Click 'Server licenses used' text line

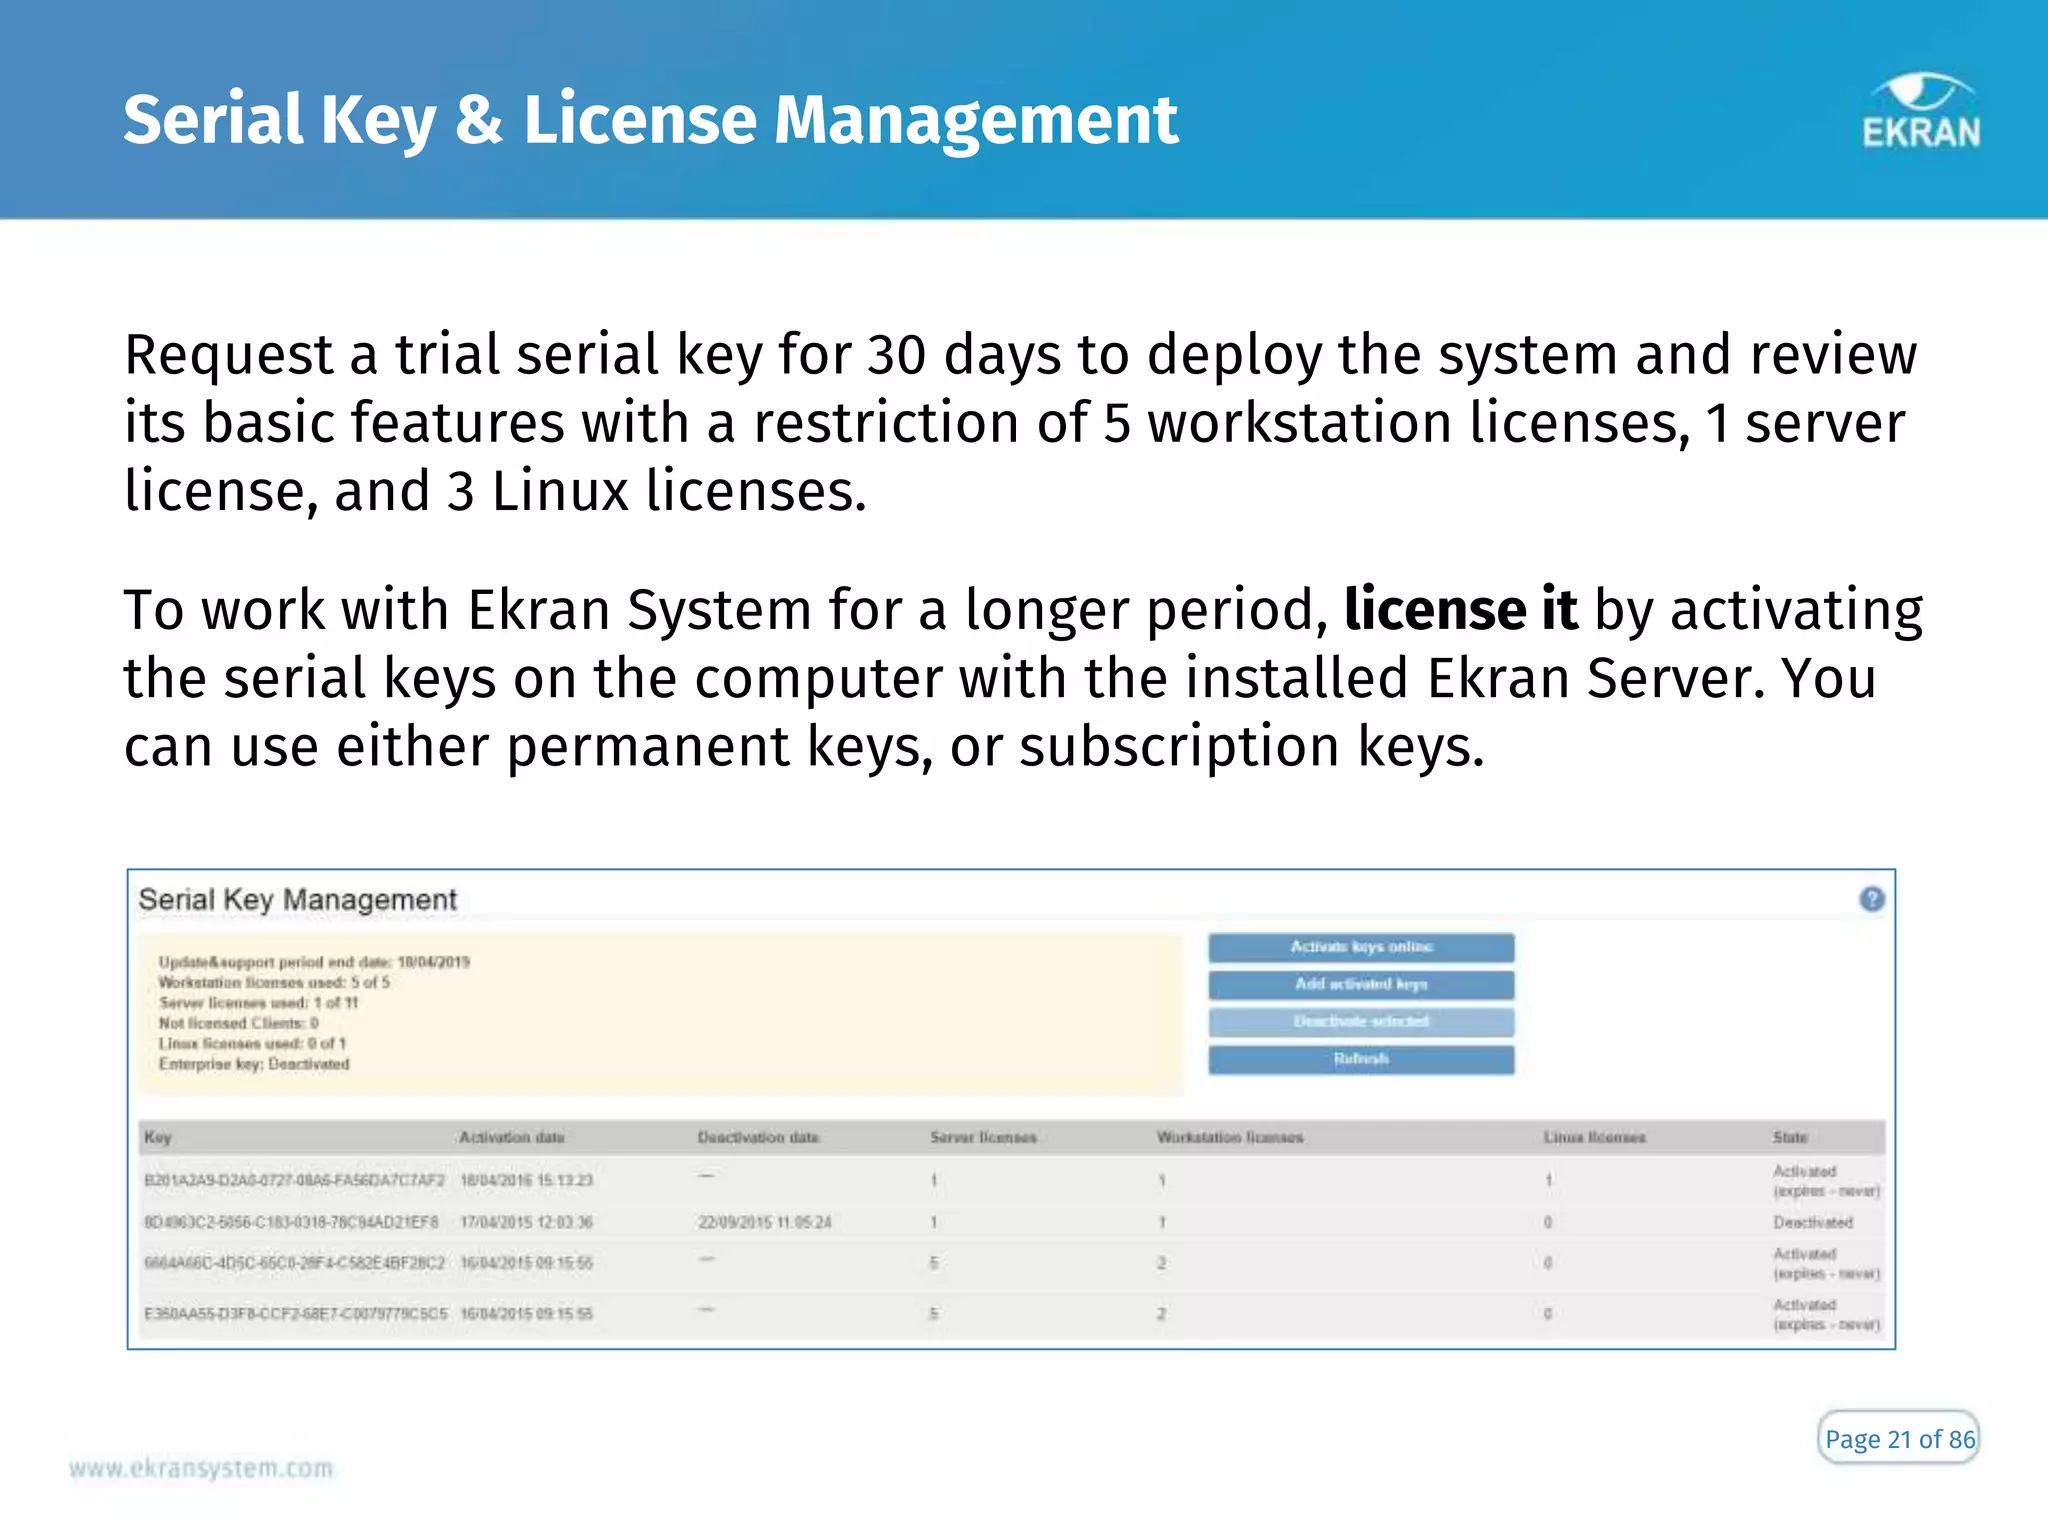point(258,1003)
